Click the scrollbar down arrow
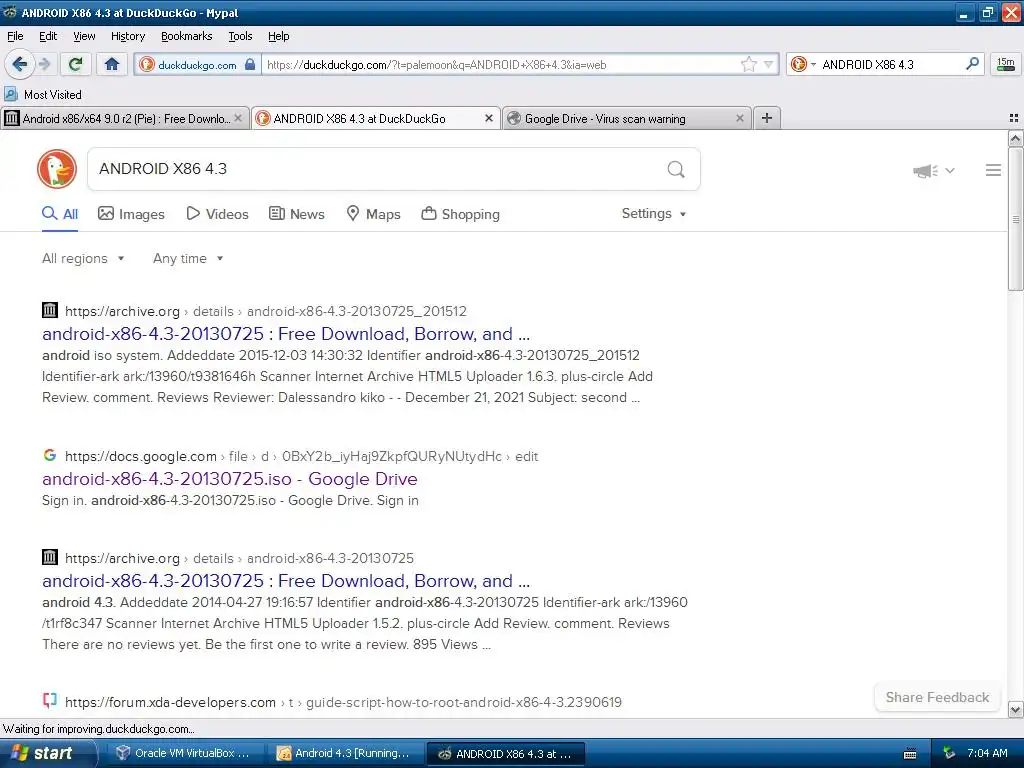 pyautogui.click(x=1015, y=709)
